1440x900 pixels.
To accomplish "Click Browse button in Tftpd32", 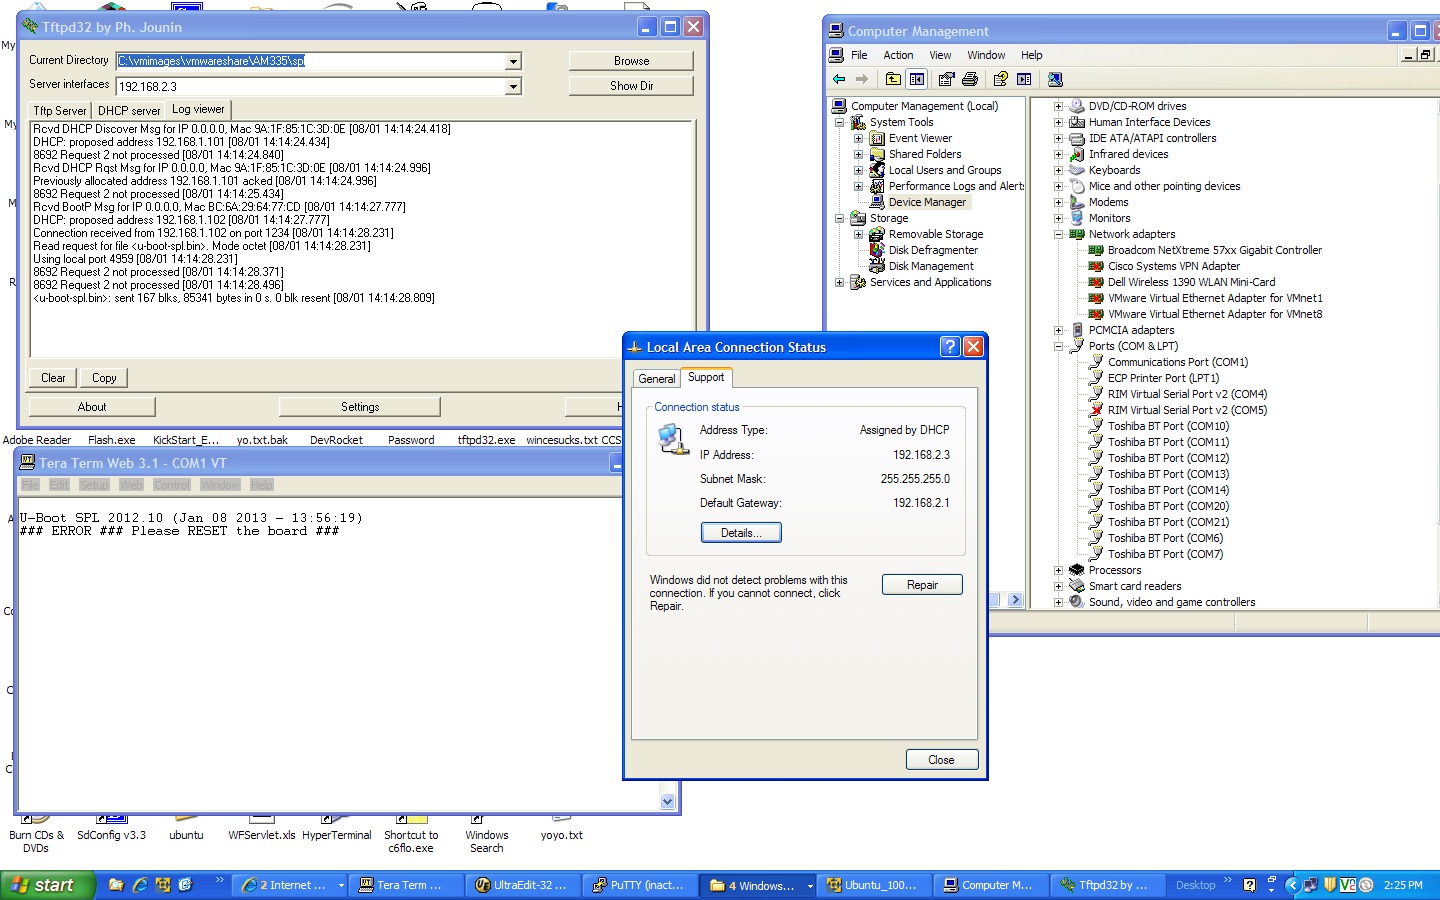I will (631, 61).
